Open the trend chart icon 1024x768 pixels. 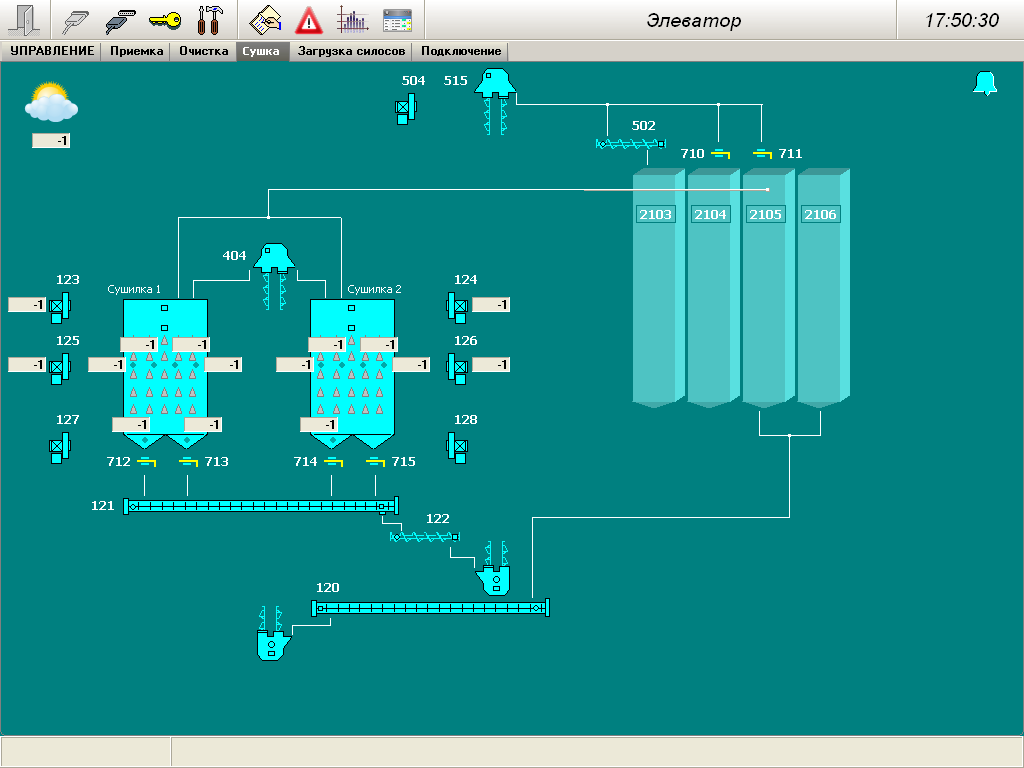(x=352, y=20)
